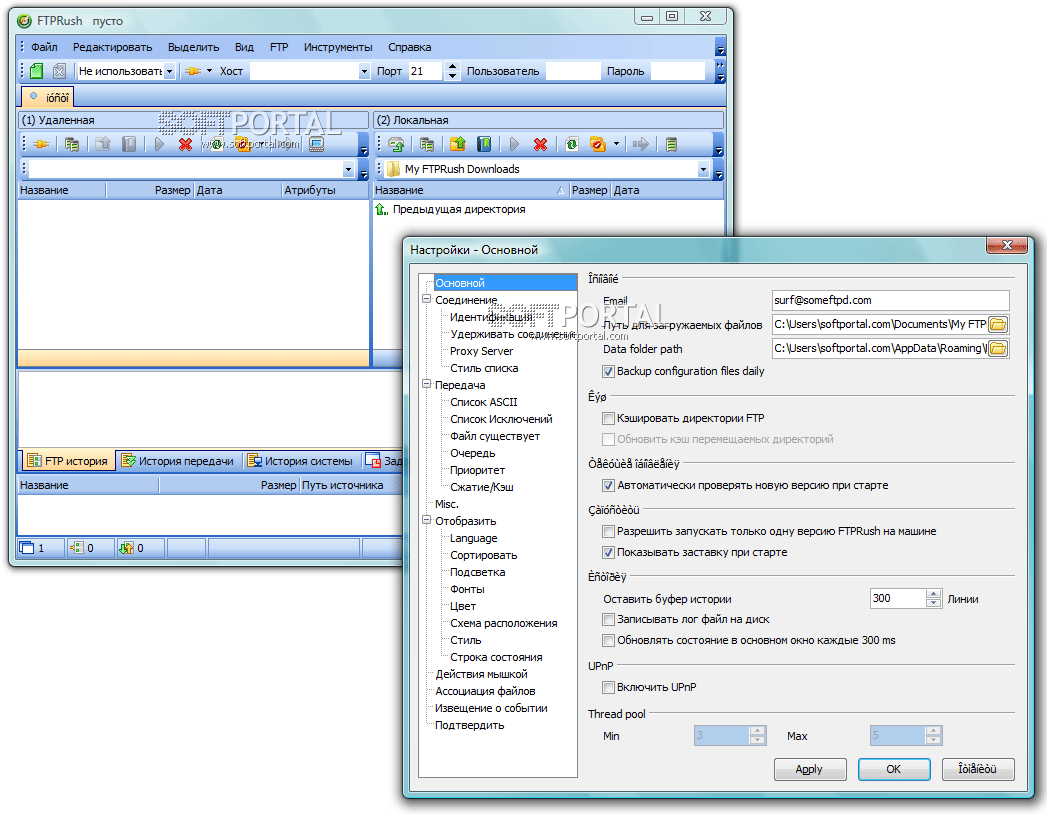The width and height of the screenshot is (1047, 814).
Task: Enable single FTPRush instance checkbox
Action: [608, 532]
